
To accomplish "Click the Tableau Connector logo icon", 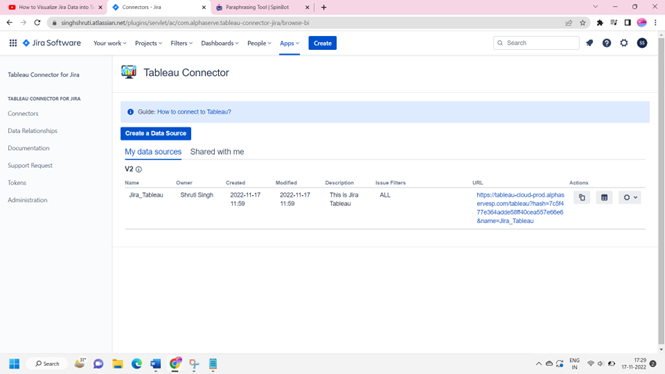I will 129,72.
